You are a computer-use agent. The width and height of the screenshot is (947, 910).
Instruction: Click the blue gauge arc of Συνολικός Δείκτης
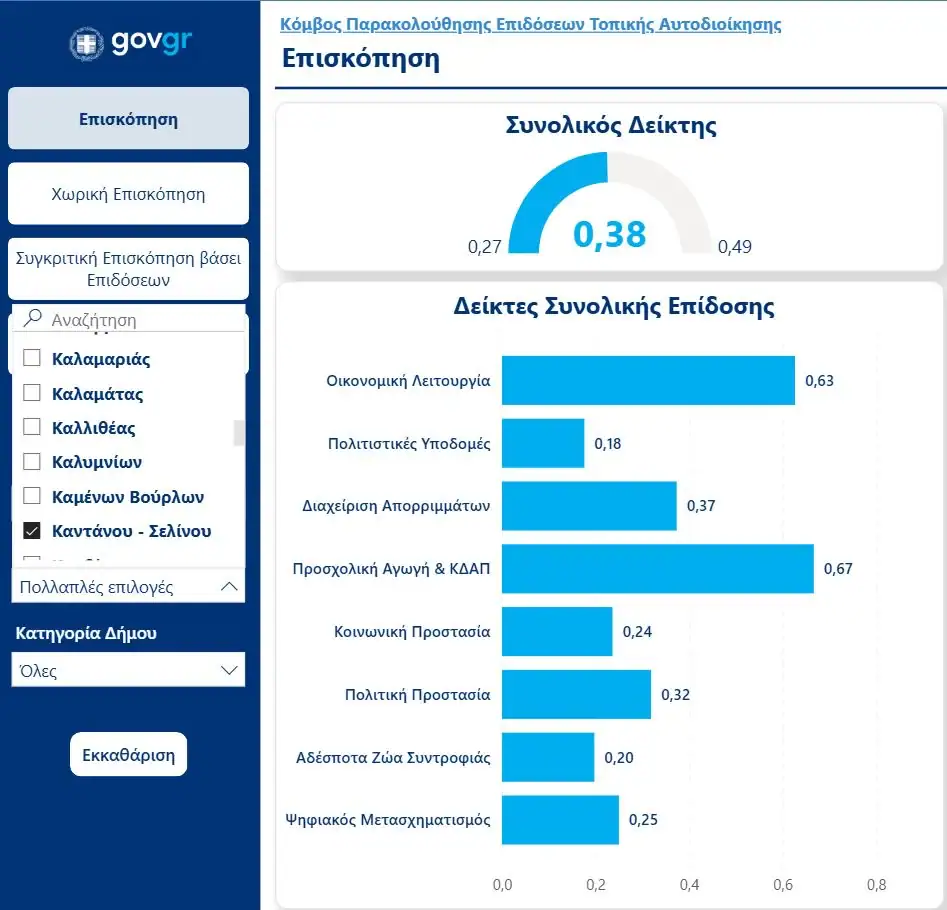point(545,190)
